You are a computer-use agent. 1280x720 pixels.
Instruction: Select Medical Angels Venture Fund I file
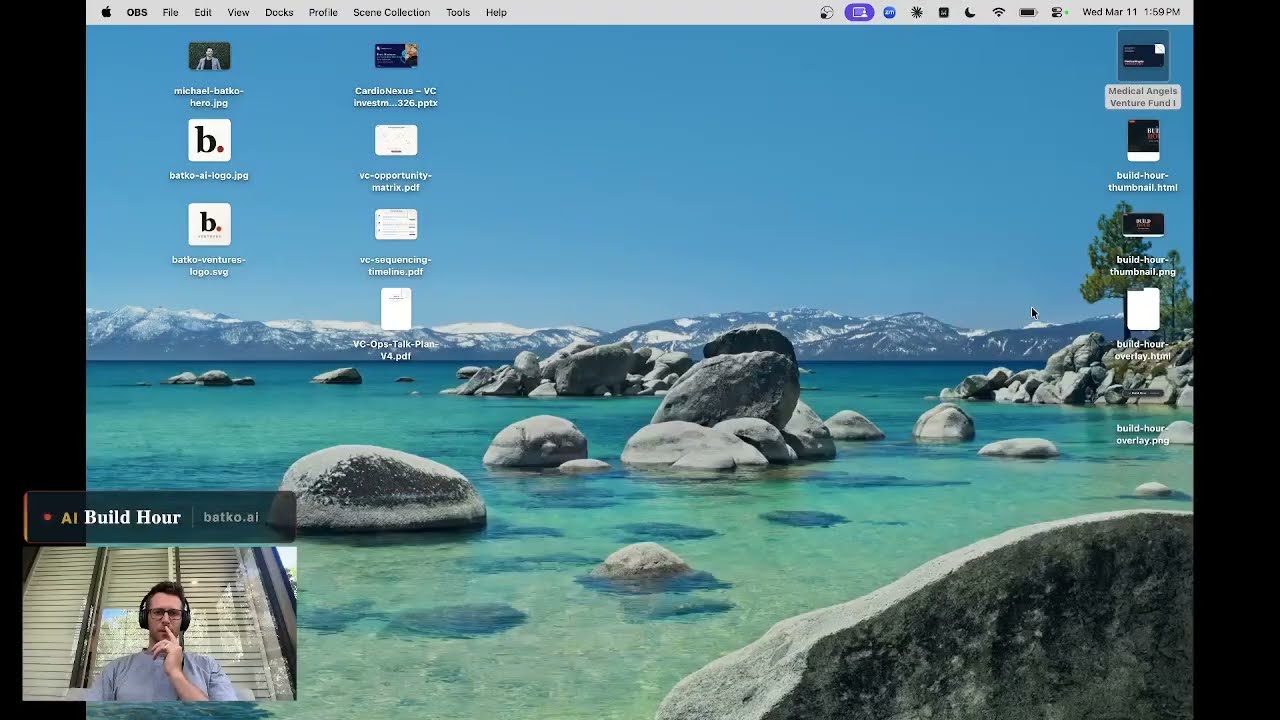pos(1143,56)
